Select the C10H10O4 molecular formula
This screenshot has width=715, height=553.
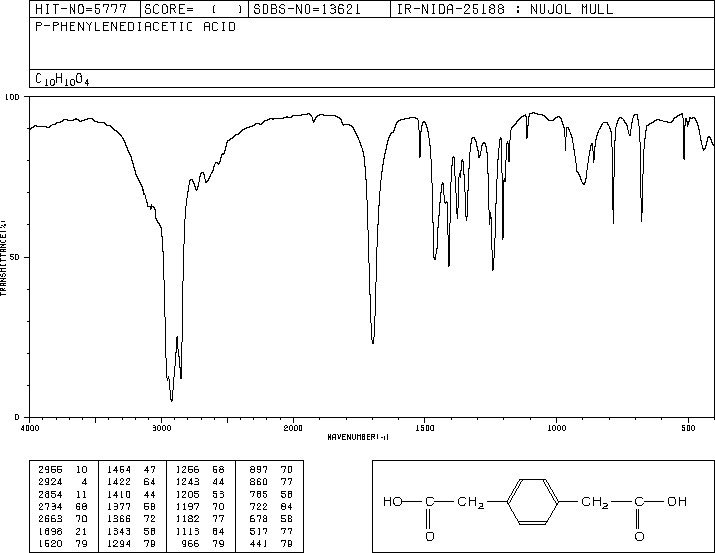[62, 79]
